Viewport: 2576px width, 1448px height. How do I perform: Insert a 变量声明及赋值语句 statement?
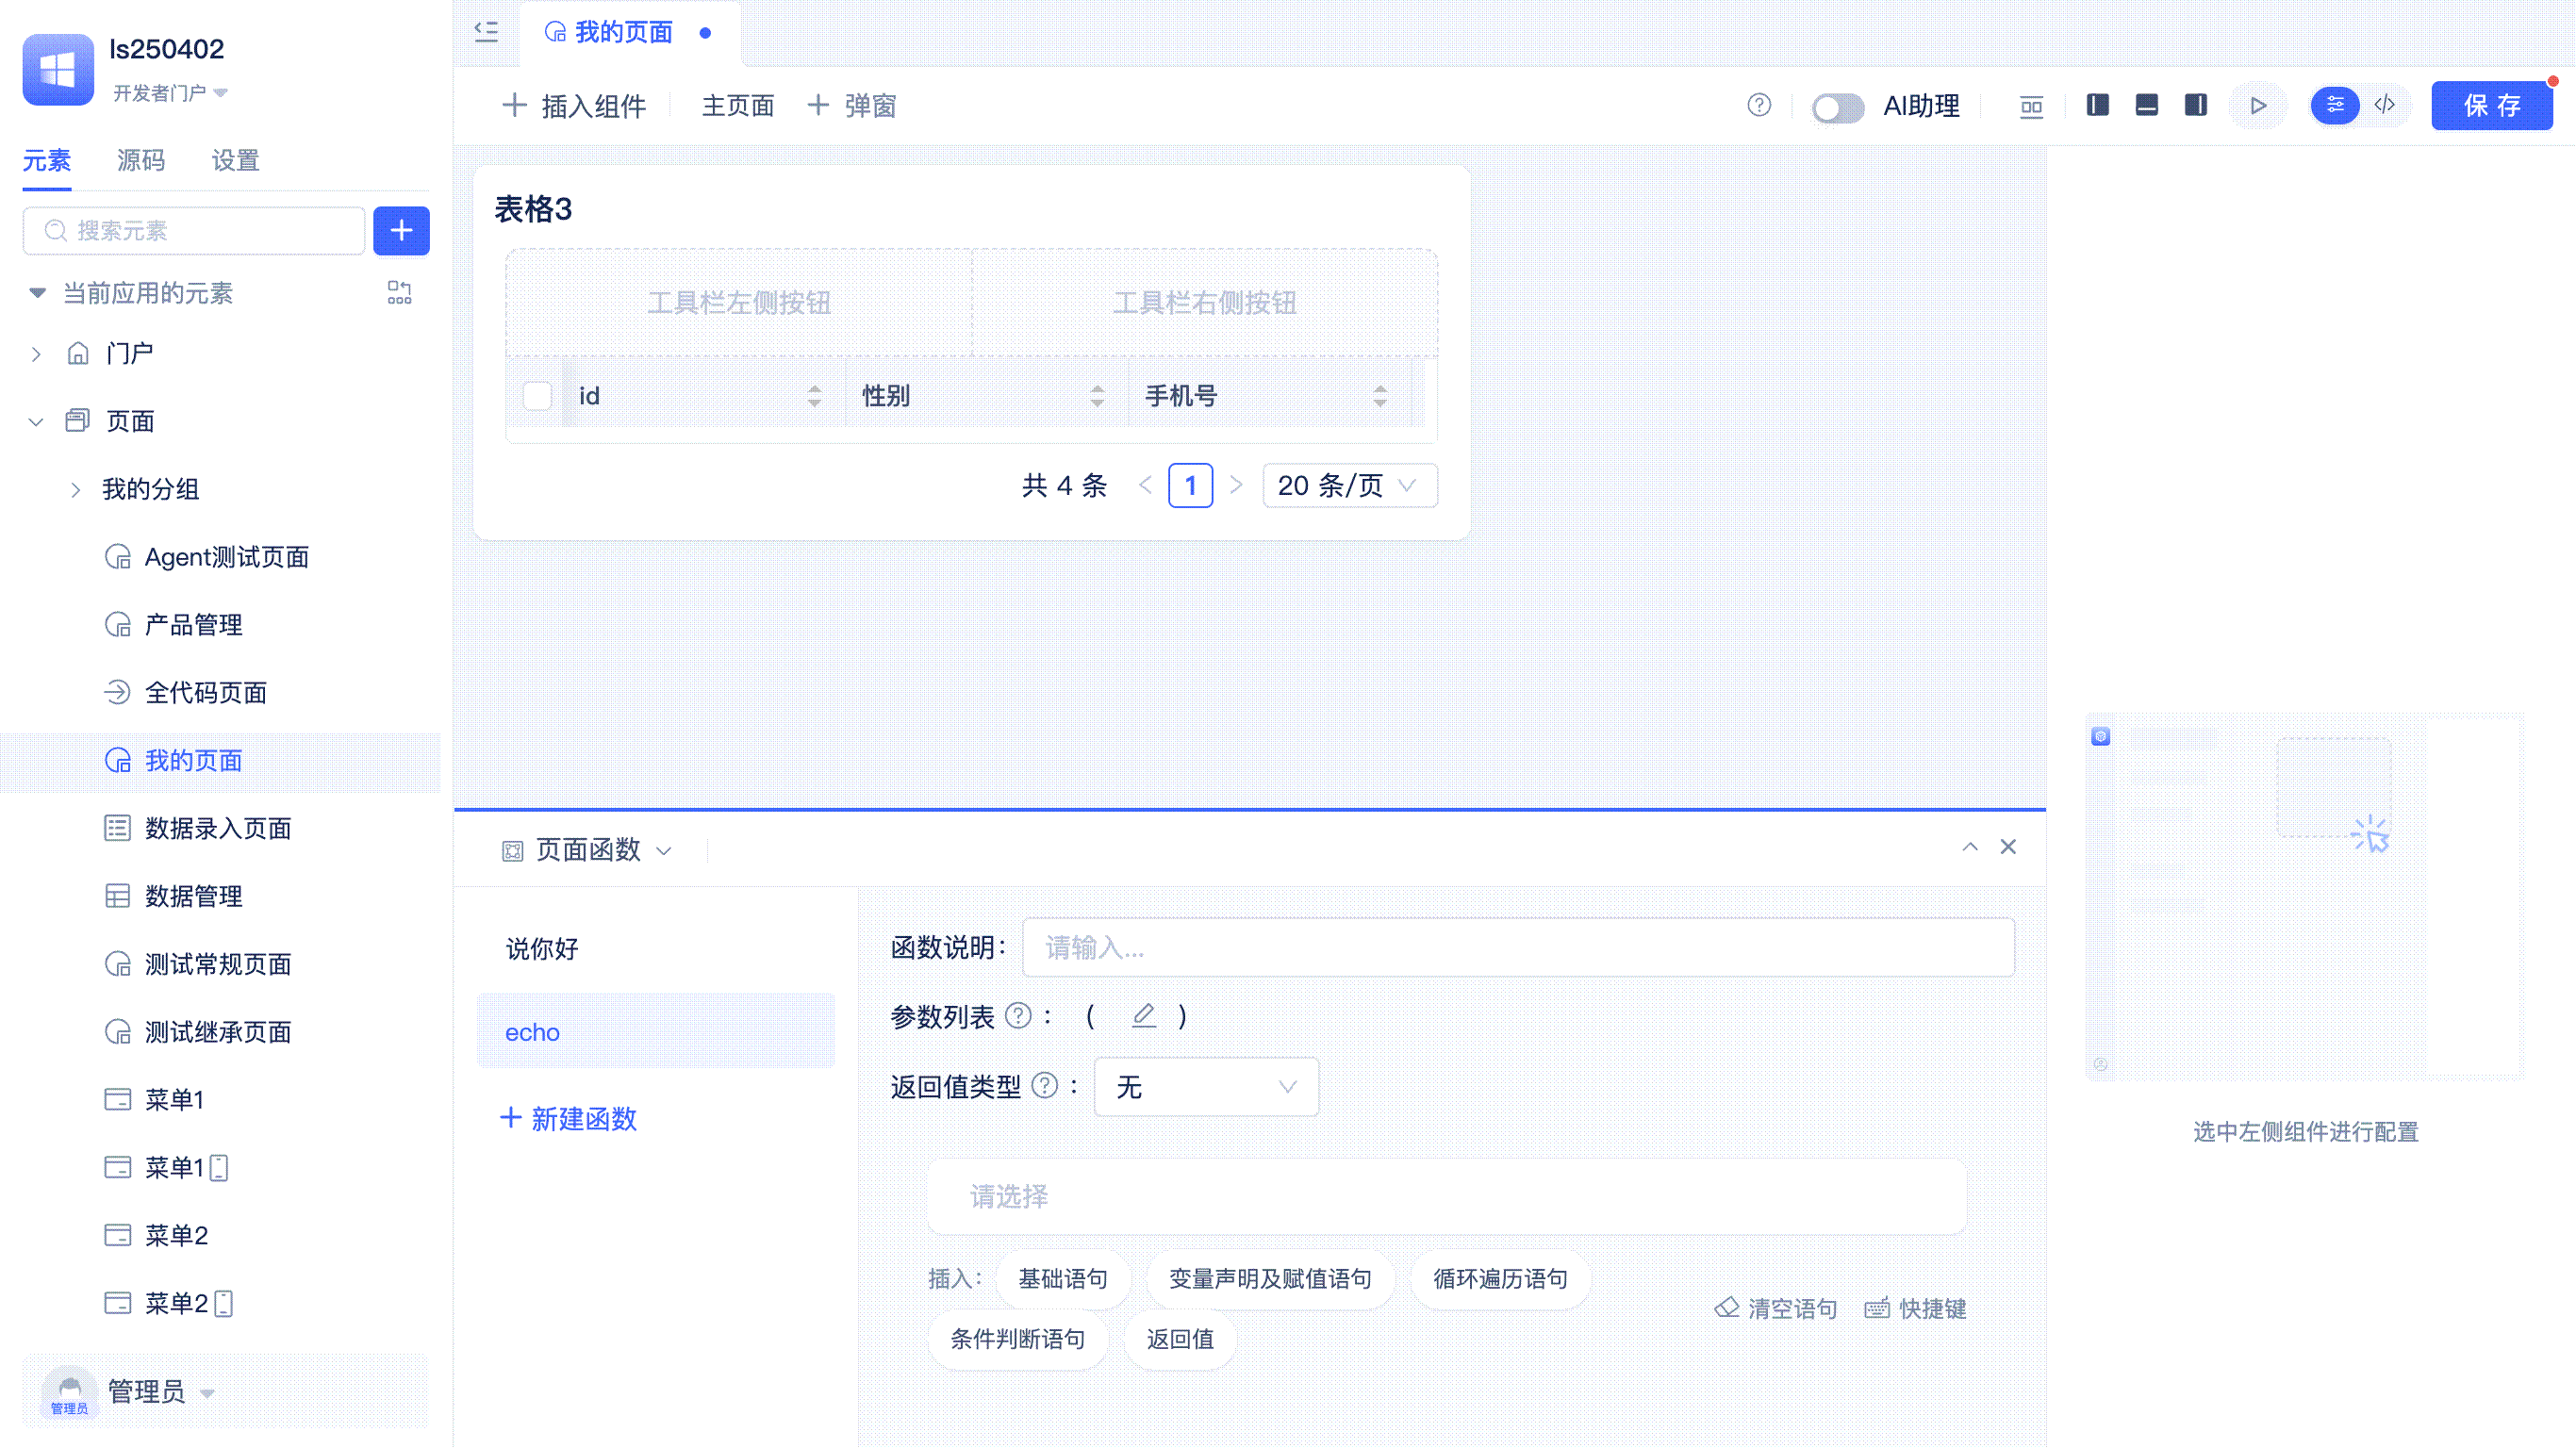click(1270, 1279)
